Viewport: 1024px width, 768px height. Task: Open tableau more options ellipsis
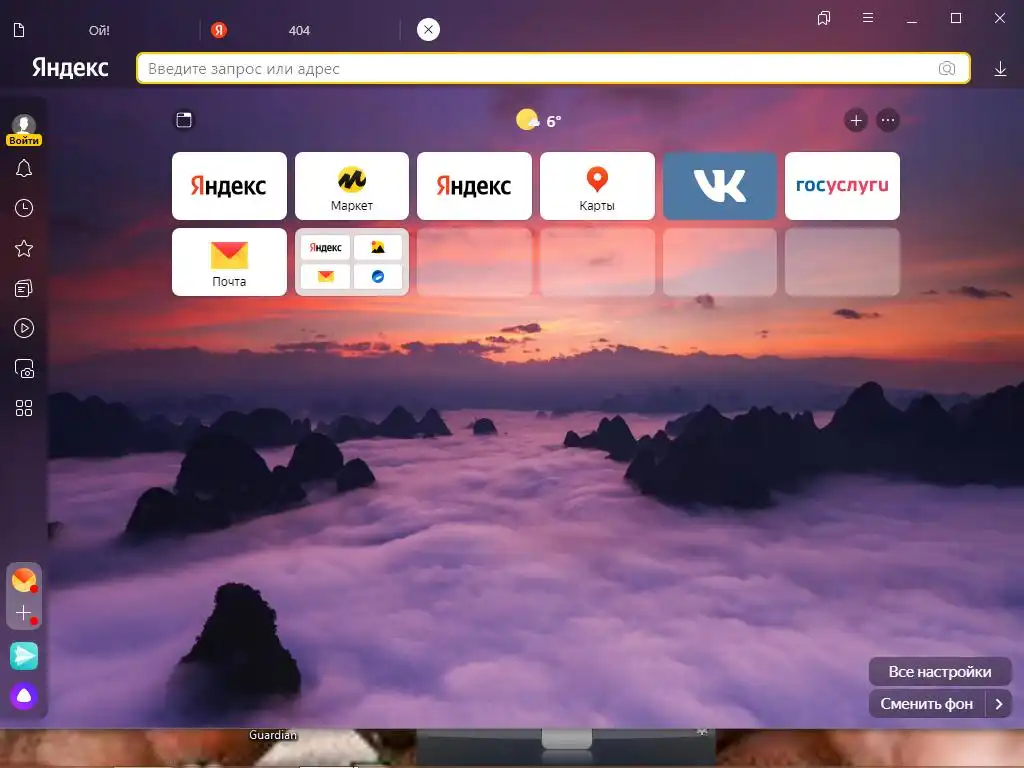[888, 120]
